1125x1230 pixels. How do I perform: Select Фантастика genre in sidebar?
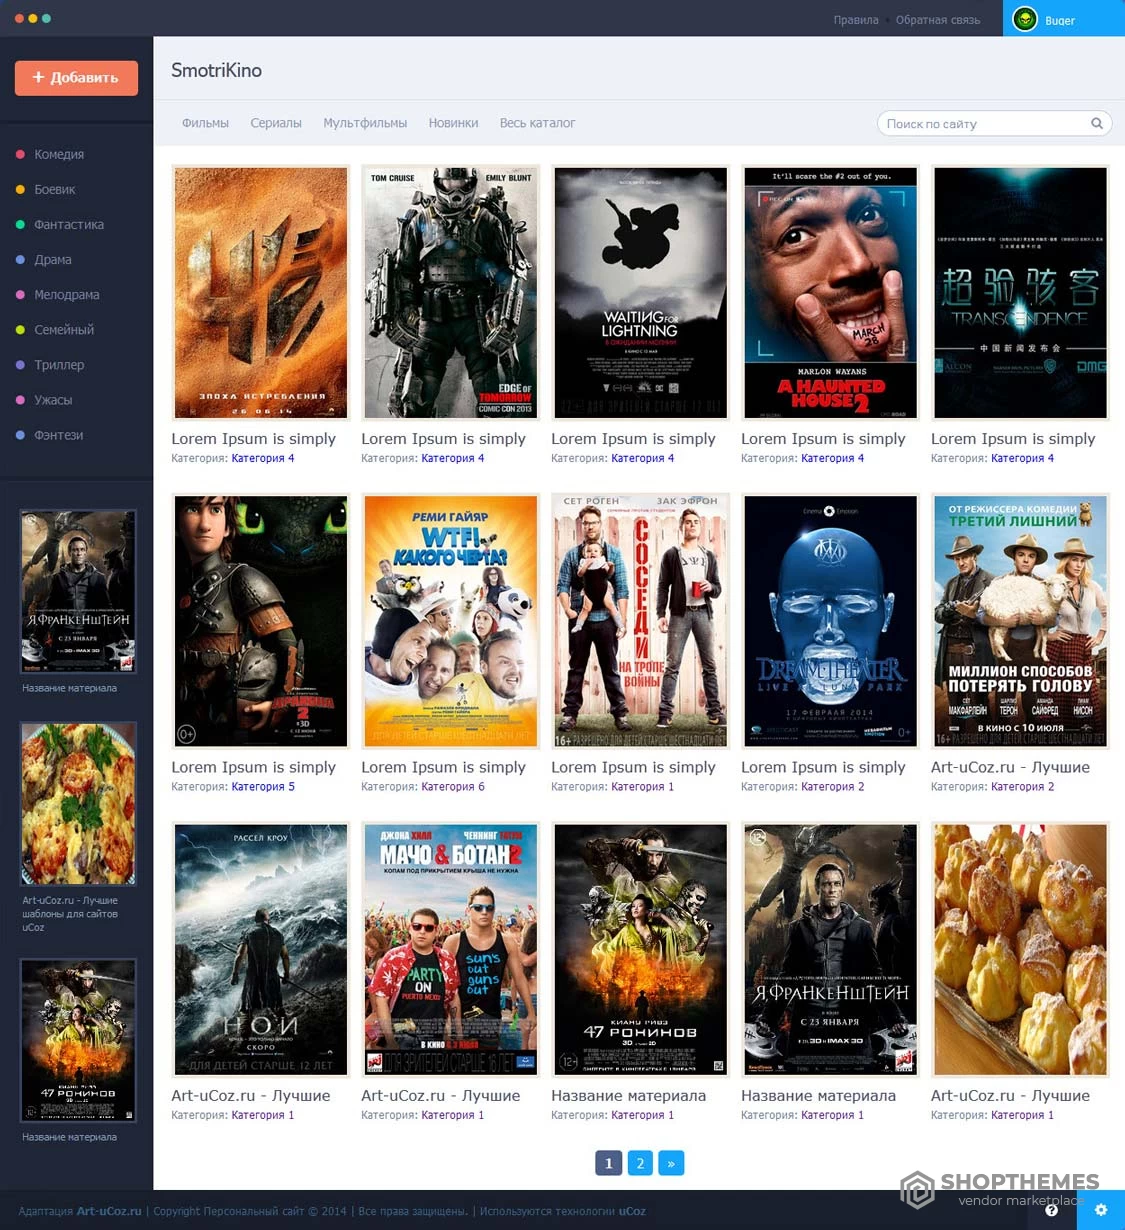click(x=69, y=224)
